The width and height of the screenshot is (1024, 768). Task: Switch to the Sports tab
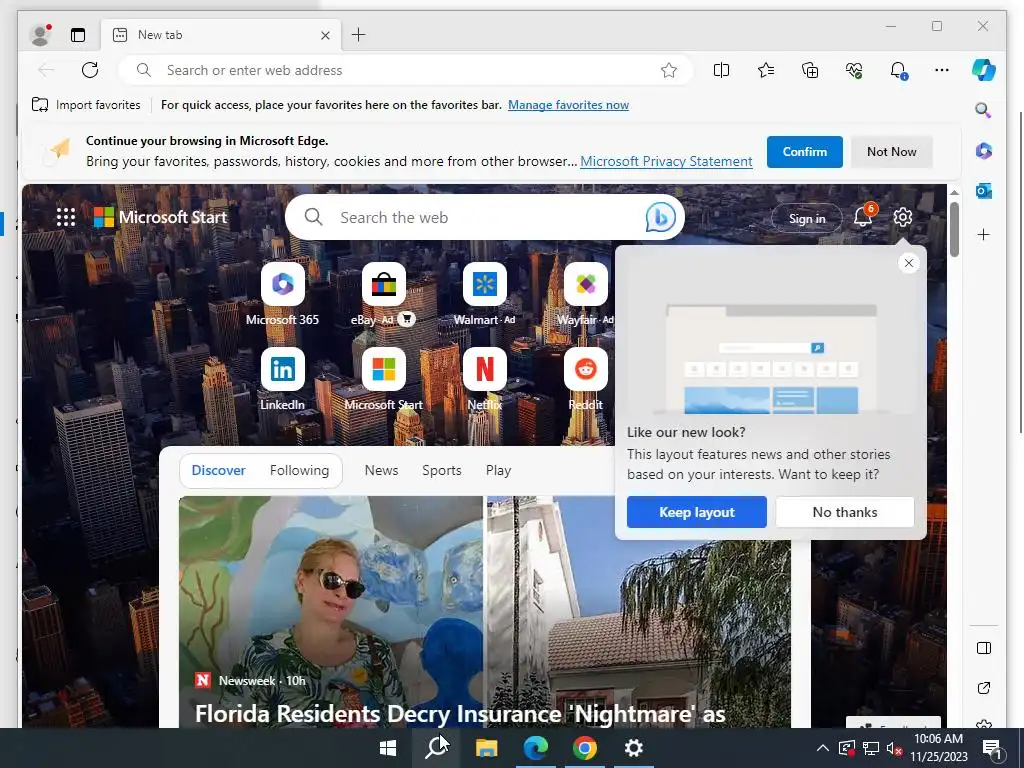[x=441, y=470]
